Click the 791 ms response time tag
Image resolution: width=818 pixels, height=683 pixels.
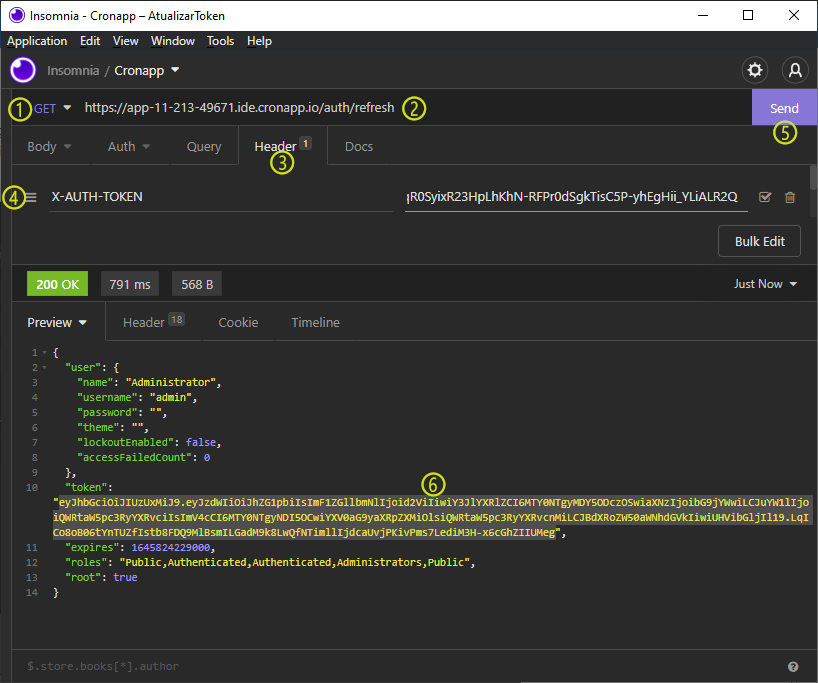coord(130,284)
